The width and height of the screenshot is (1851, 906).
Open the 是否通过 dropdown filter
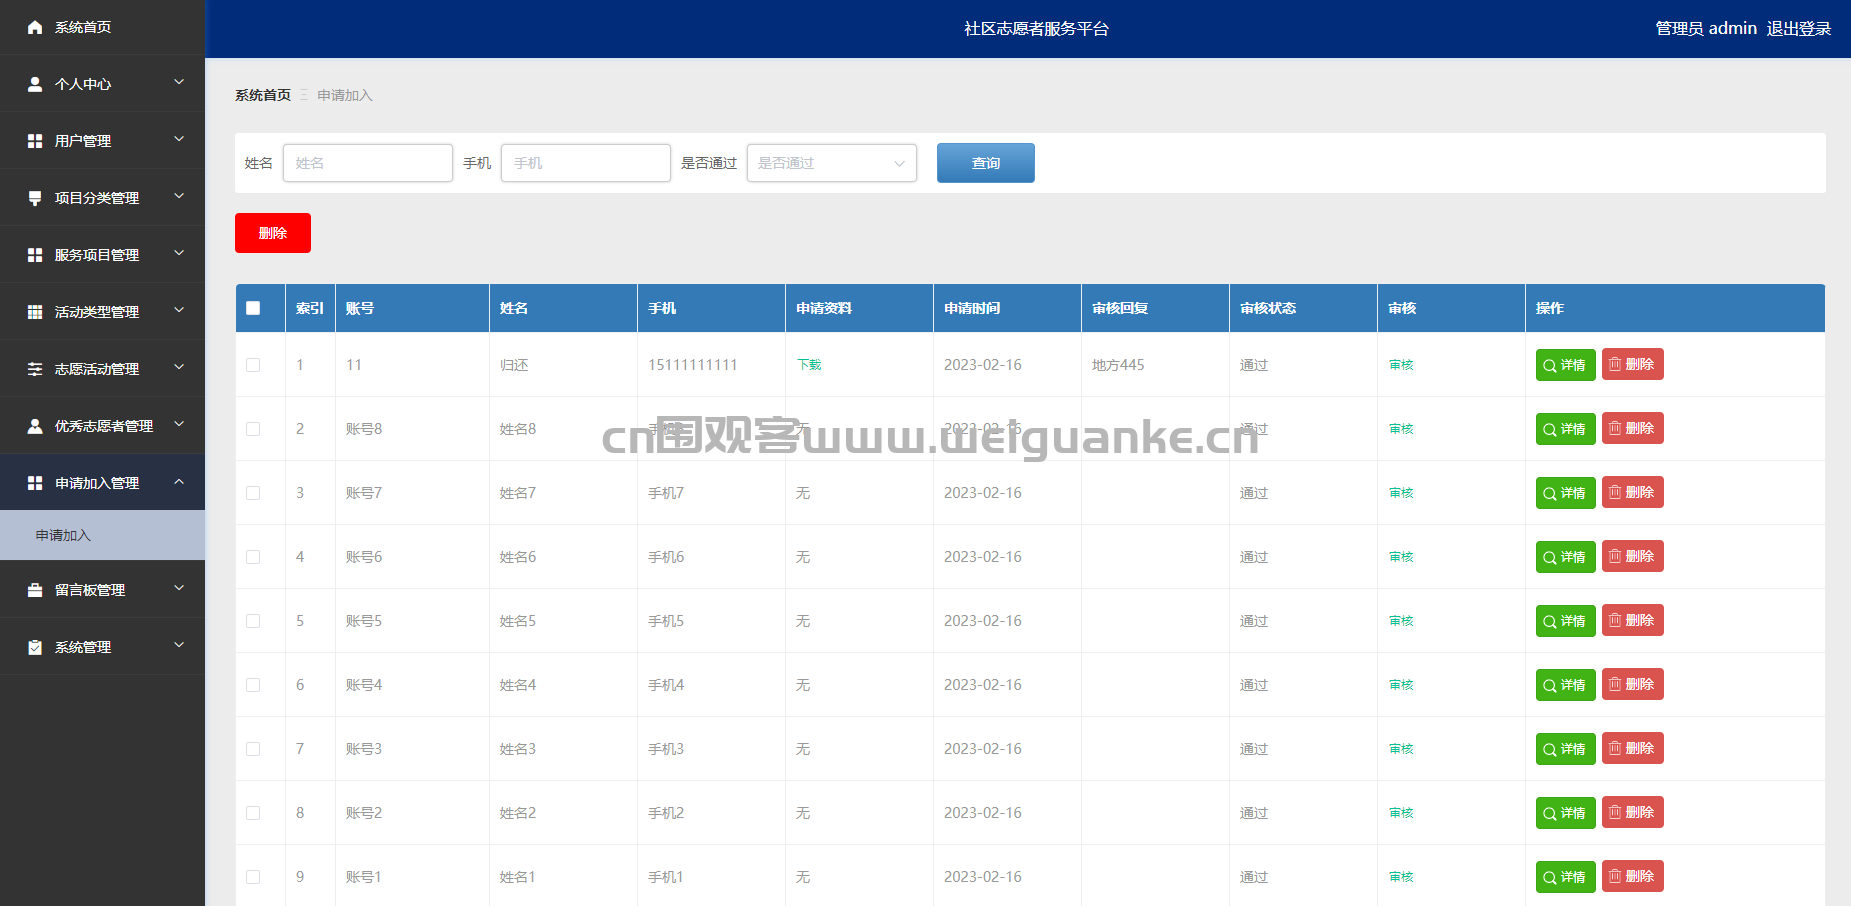(x=831, y=163)
